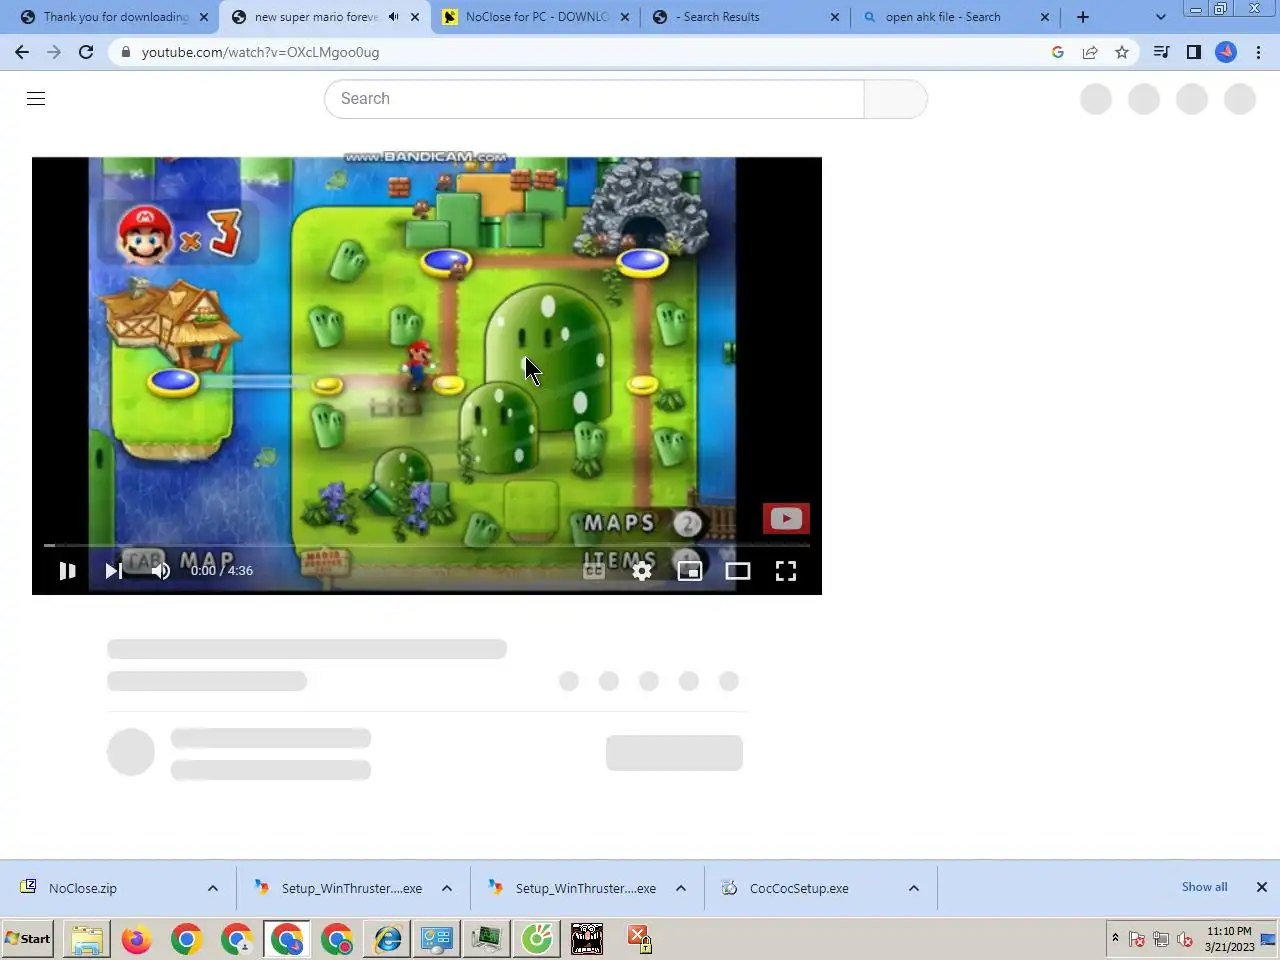Expand options for first Setup_WinThruster download
The width and height of the screenshot is (1280, 960).
click(x=447, y=888)
